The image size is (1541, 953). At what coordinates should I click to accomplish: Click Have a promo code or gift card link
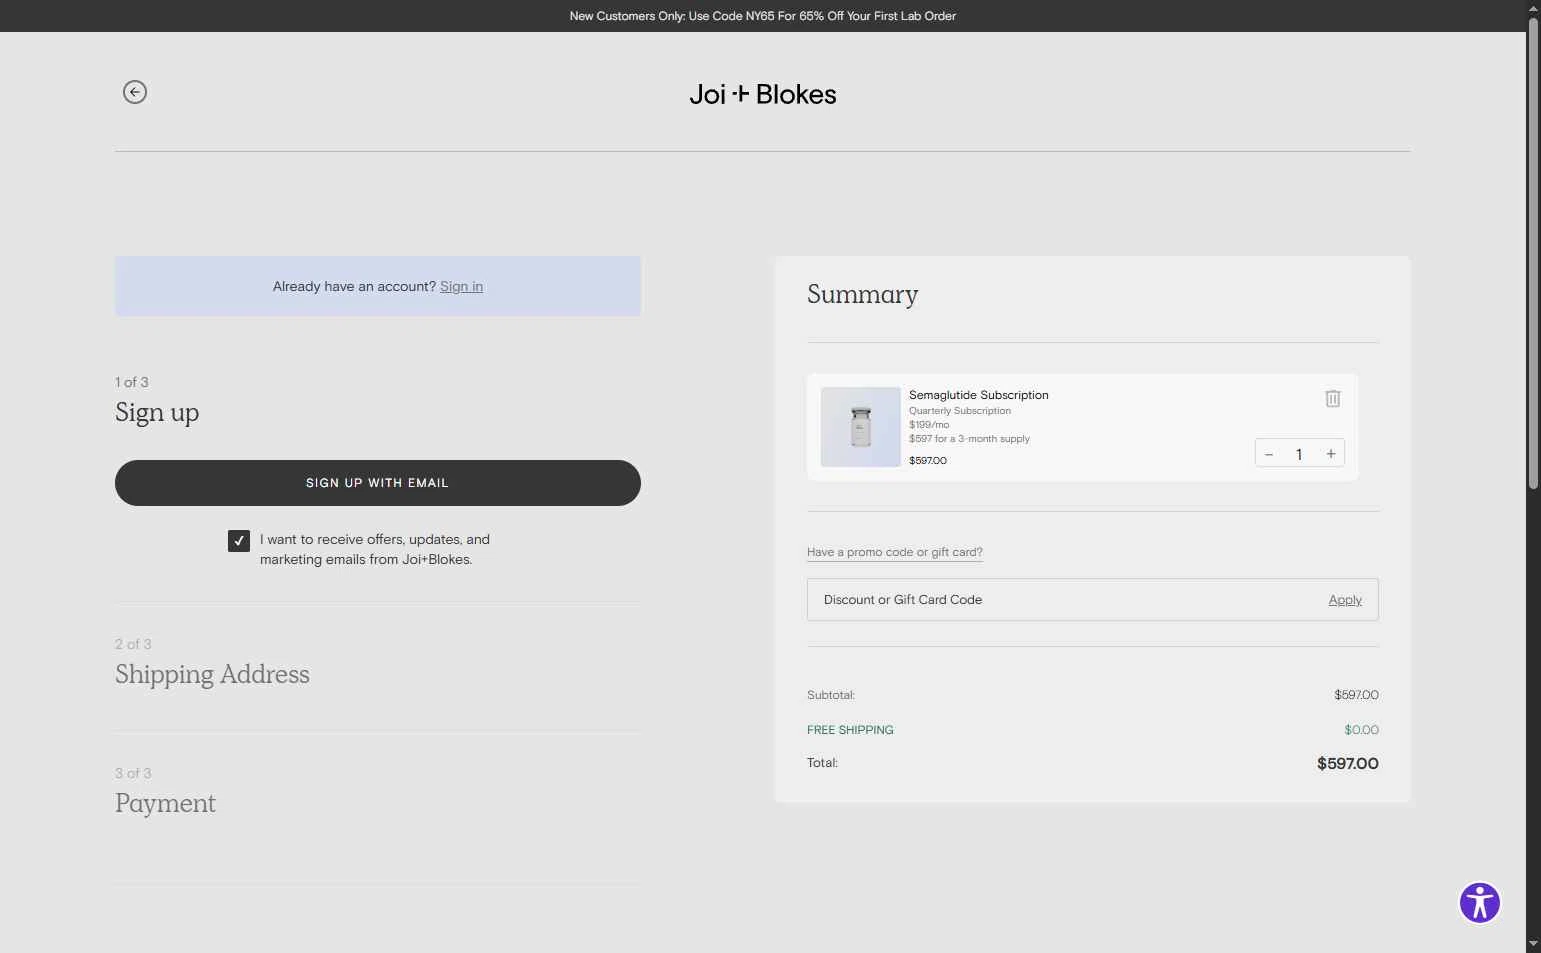[894, 552]
